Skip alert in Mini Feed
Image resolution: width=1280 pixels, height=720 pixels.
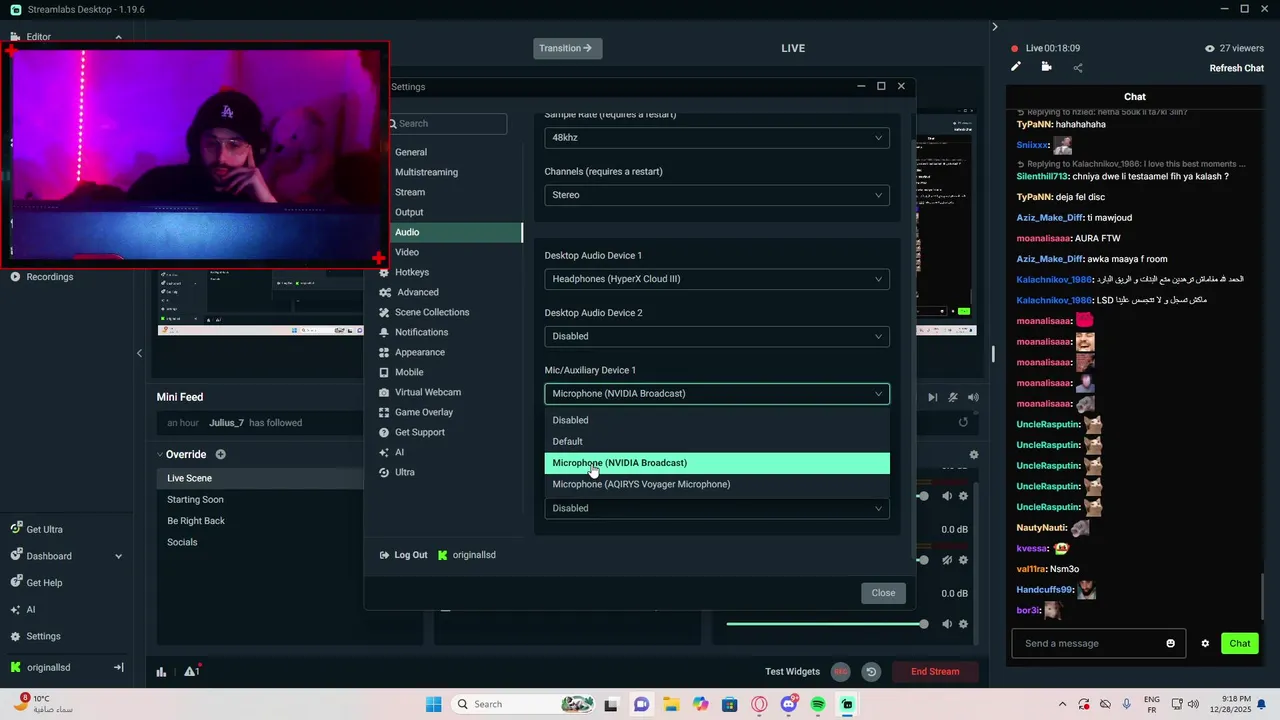coord(933,397)
